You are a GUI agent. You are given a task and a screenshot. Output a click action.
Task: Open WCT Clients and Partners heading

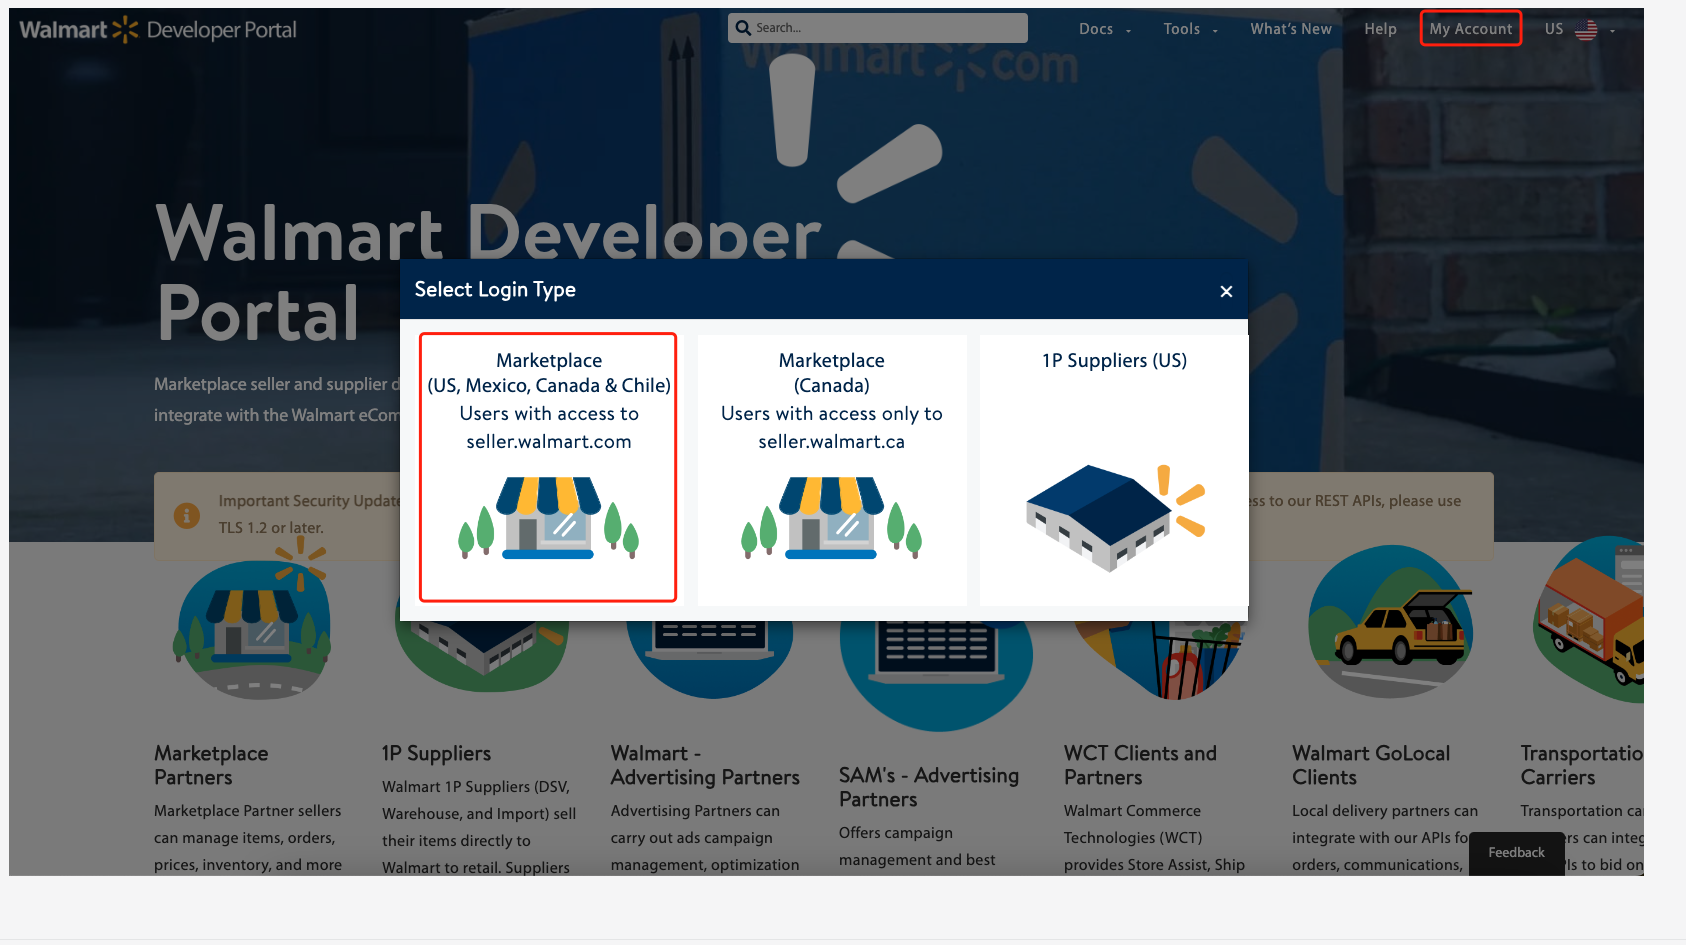pyautogui.click(x=1140, y=765)
